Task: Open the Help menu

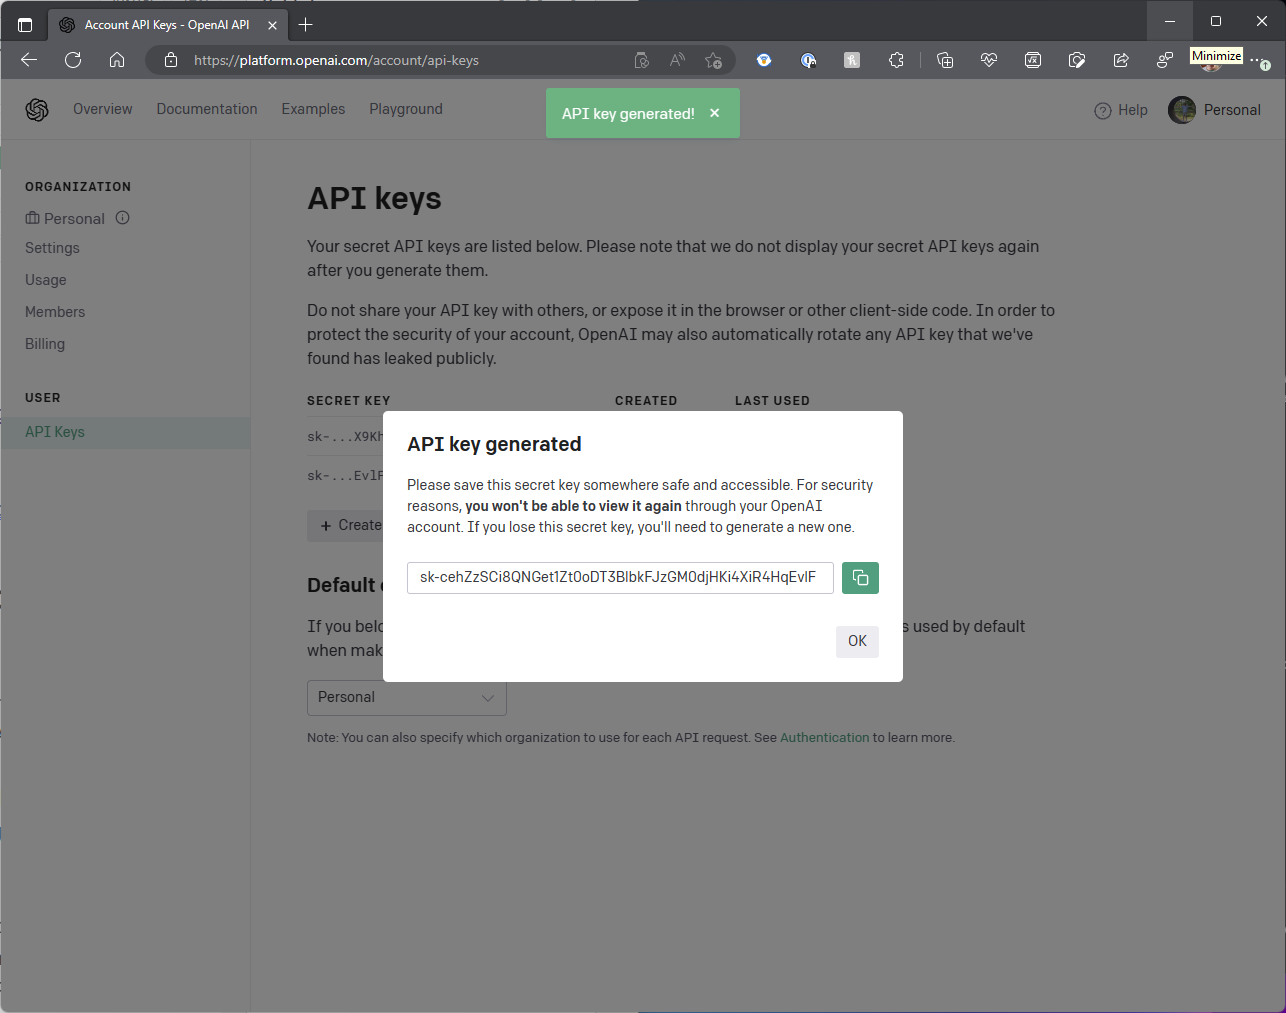Action: point(1121,110)
